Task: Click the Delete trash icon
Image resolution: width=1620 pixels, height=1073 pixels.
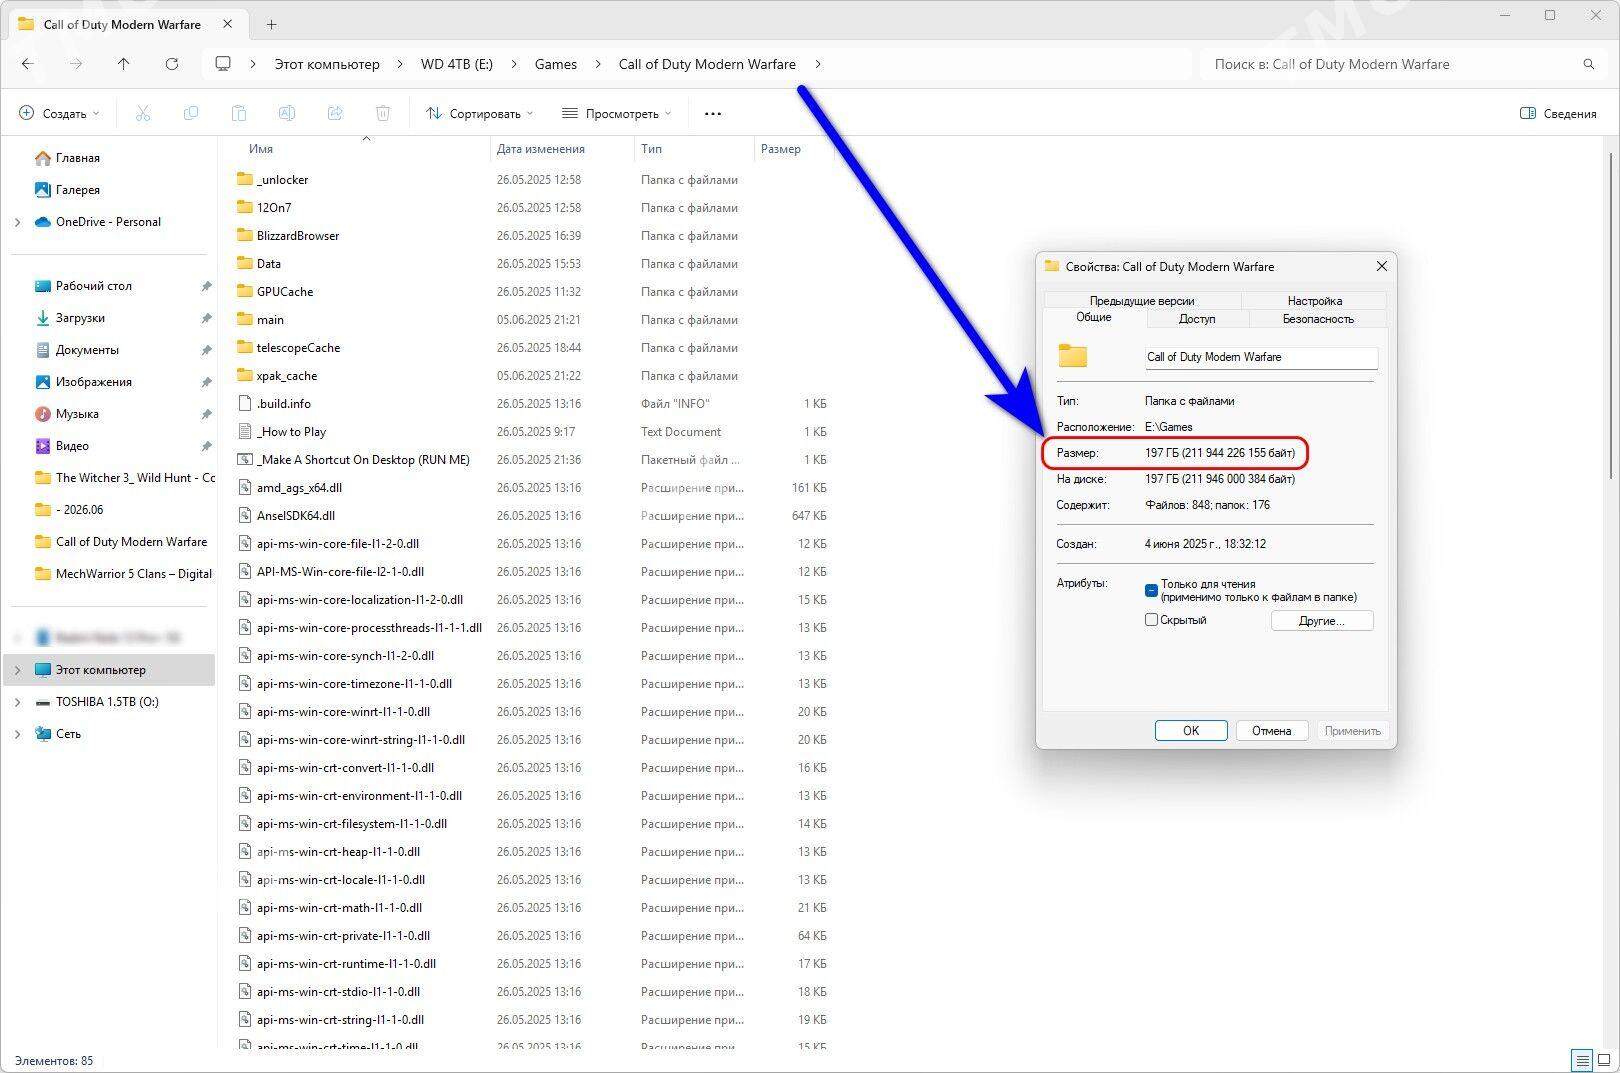Action: [383, 113]
